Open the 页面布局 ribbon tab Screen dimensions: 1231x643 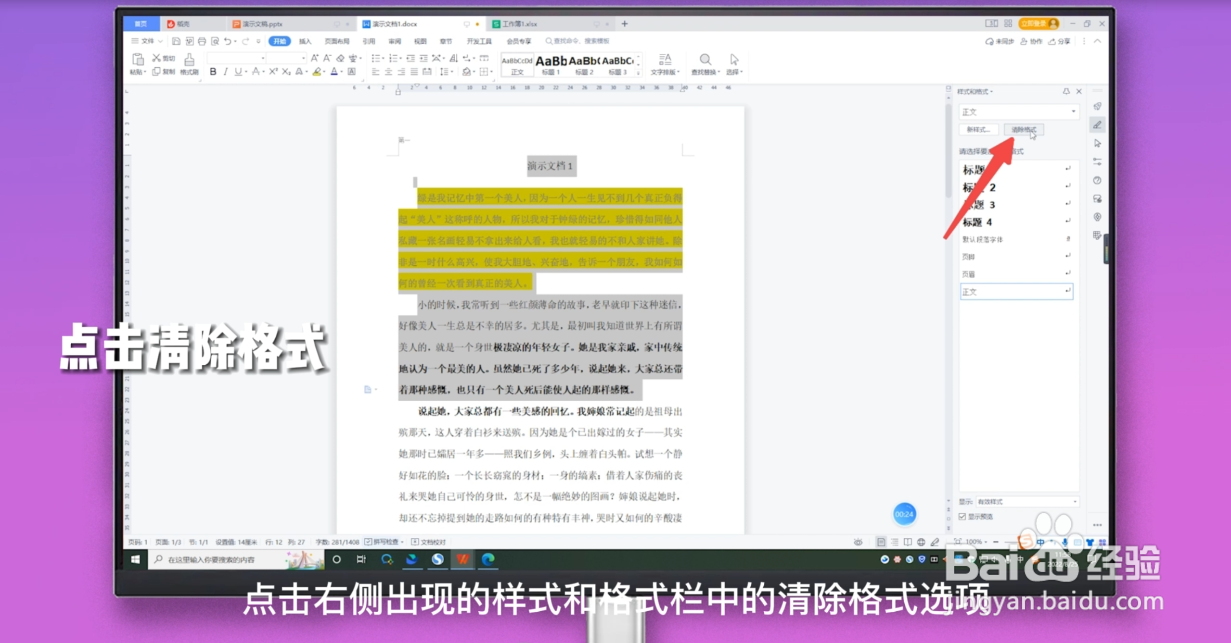click(x=337, y=41)
